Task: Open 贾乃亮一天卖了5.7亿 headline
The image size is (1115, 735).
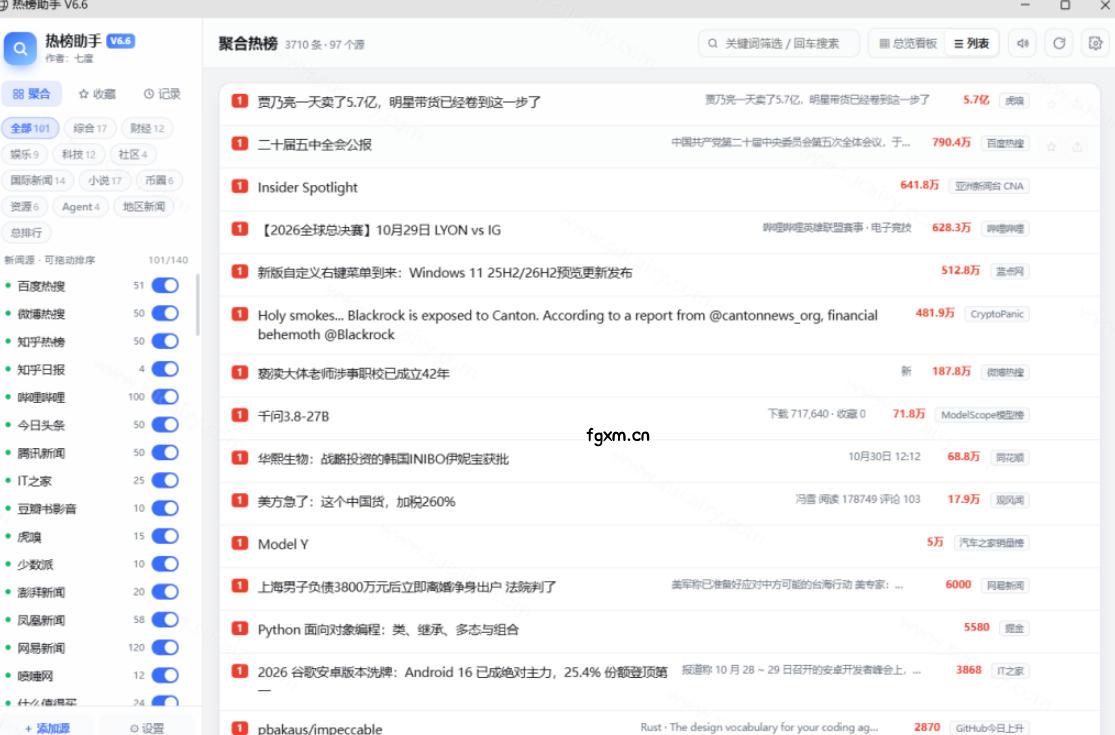Action: coord(399,102)
